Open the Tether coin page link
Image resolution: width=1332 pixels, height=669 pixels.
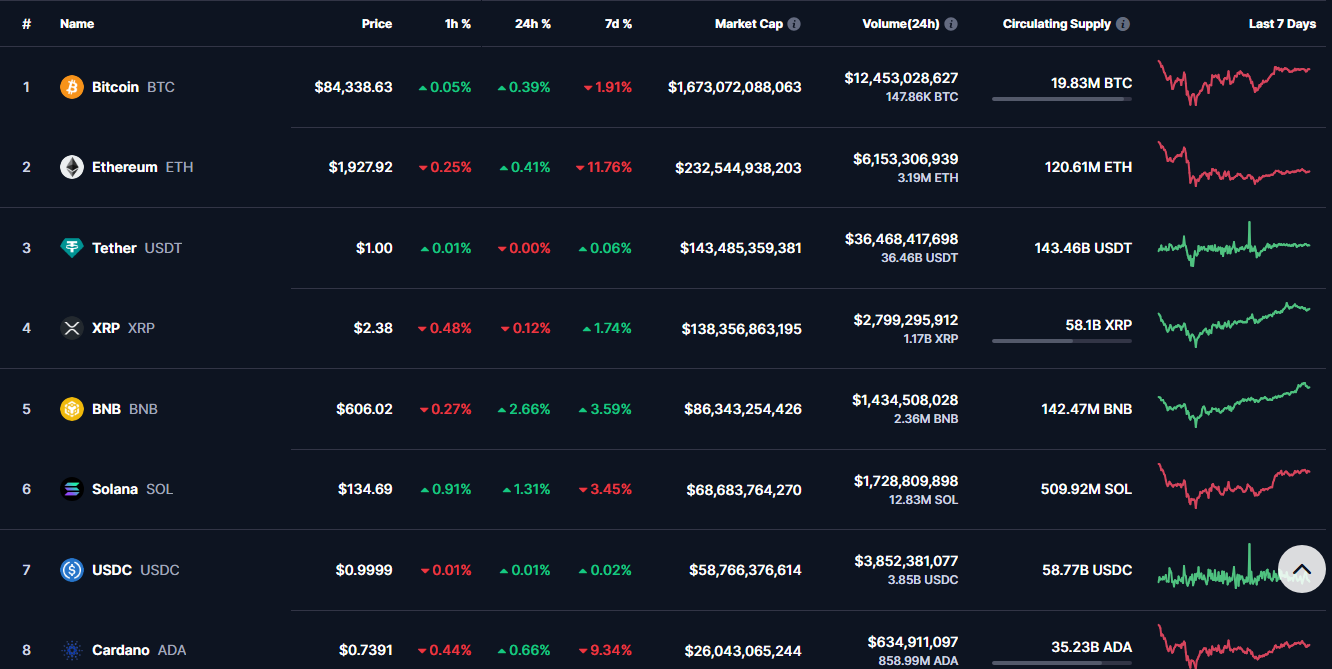click(x=137, y=248)
